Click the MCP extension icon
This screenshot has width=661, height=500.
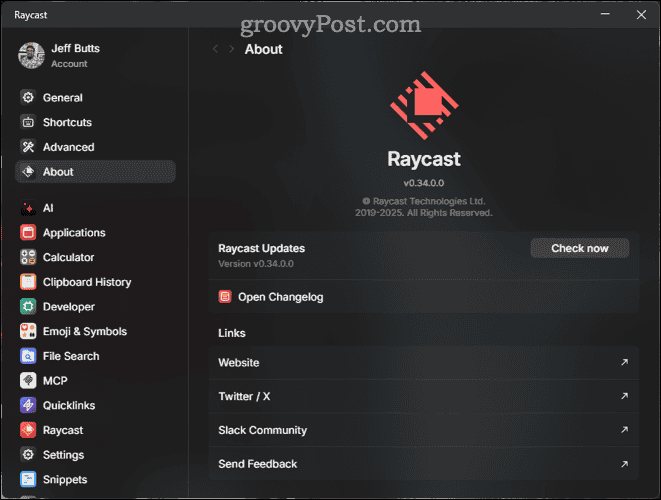[x=28, y=381]
